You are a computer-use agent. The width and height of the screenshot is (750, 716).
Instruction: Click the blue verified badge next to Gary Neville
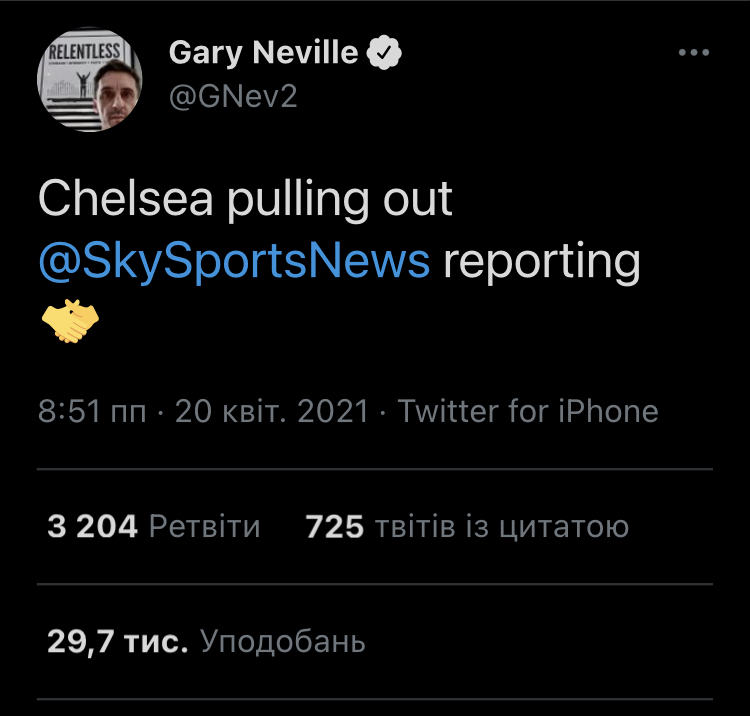coord(381,53)
